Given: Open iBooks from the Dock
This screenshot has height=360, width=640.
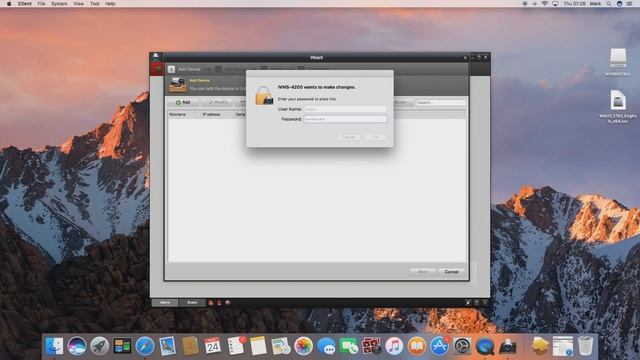Looking at the screenshot, I should 417,346.
